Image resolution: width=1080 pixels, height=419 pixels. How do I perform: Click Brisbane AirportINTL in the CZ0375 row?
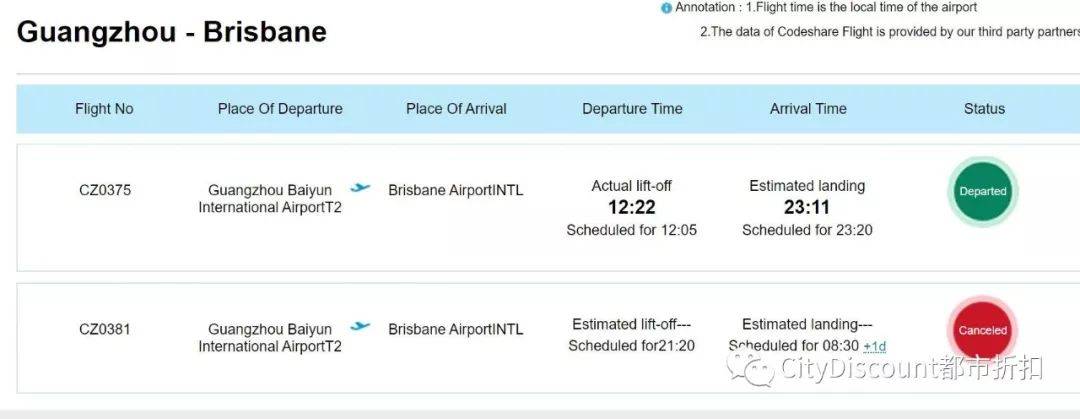click(455, 190)
